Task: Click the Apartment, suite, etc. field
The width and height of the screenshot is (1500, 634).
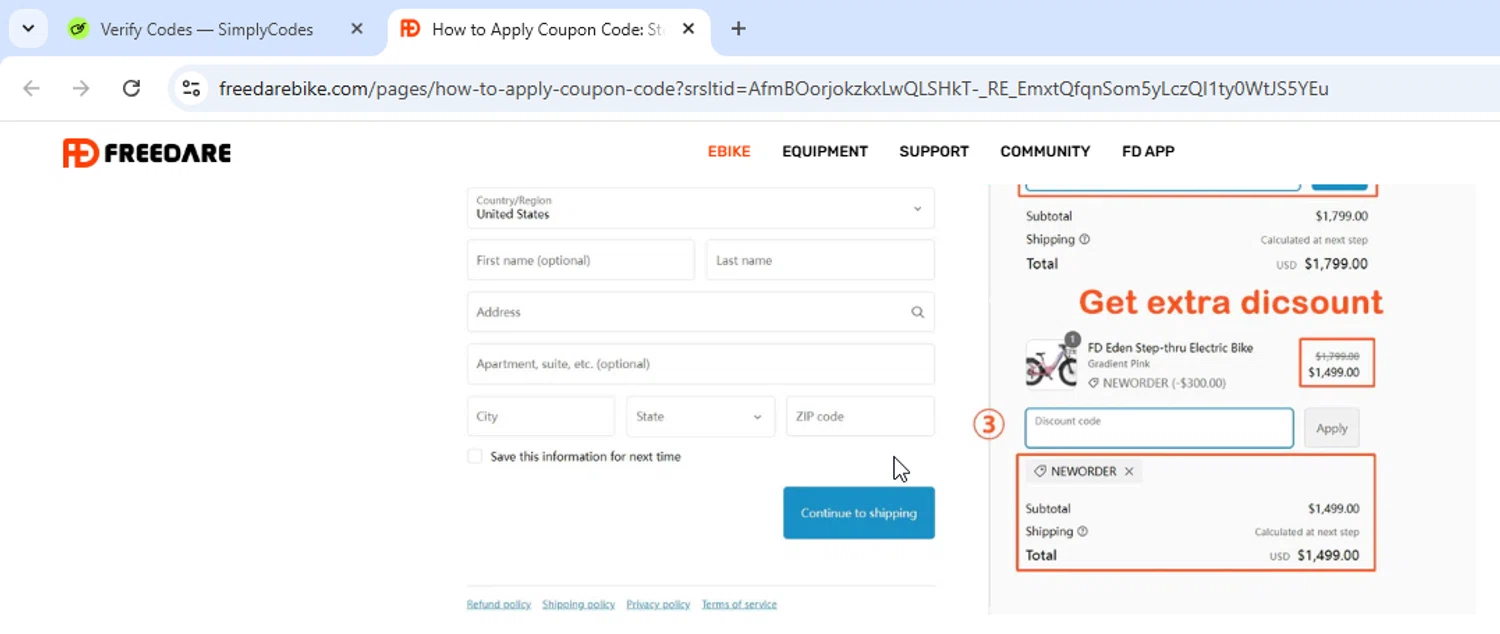Action: coord(700,364)
